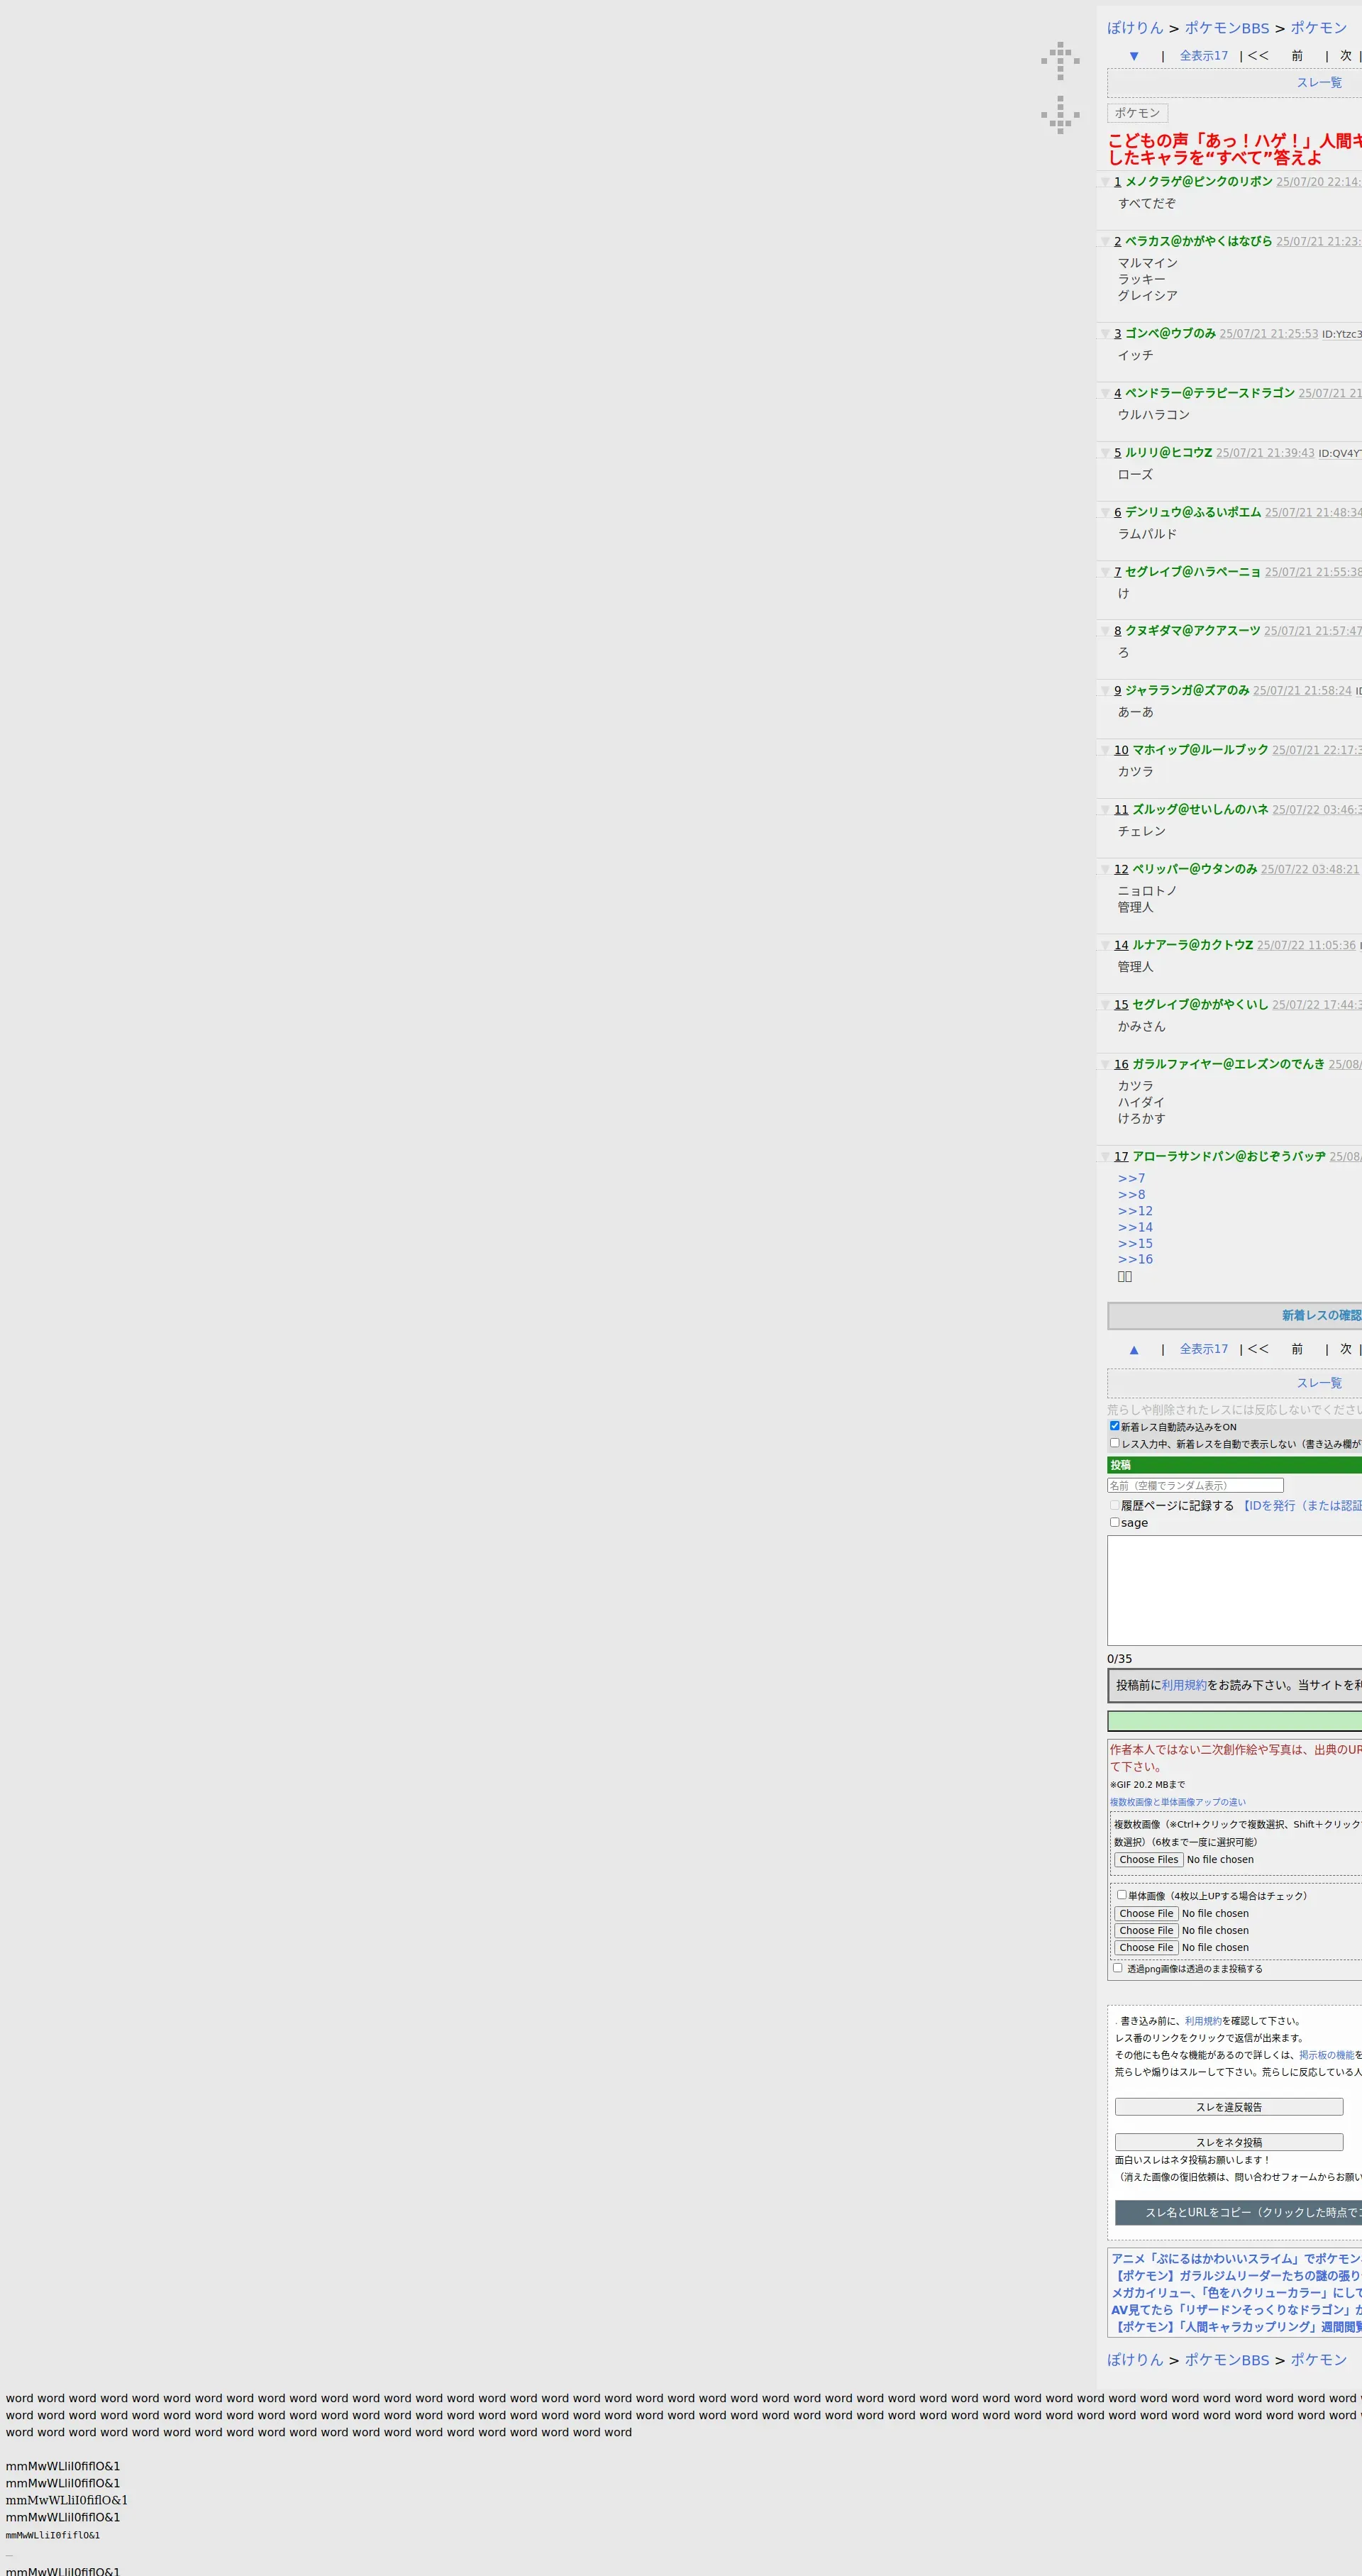Image resolution: width=1362 pixels, height=2576 pixels.
Task: Disable 新着レス自動読み込みをON checkbox
Action: tap(1114, 1426)
